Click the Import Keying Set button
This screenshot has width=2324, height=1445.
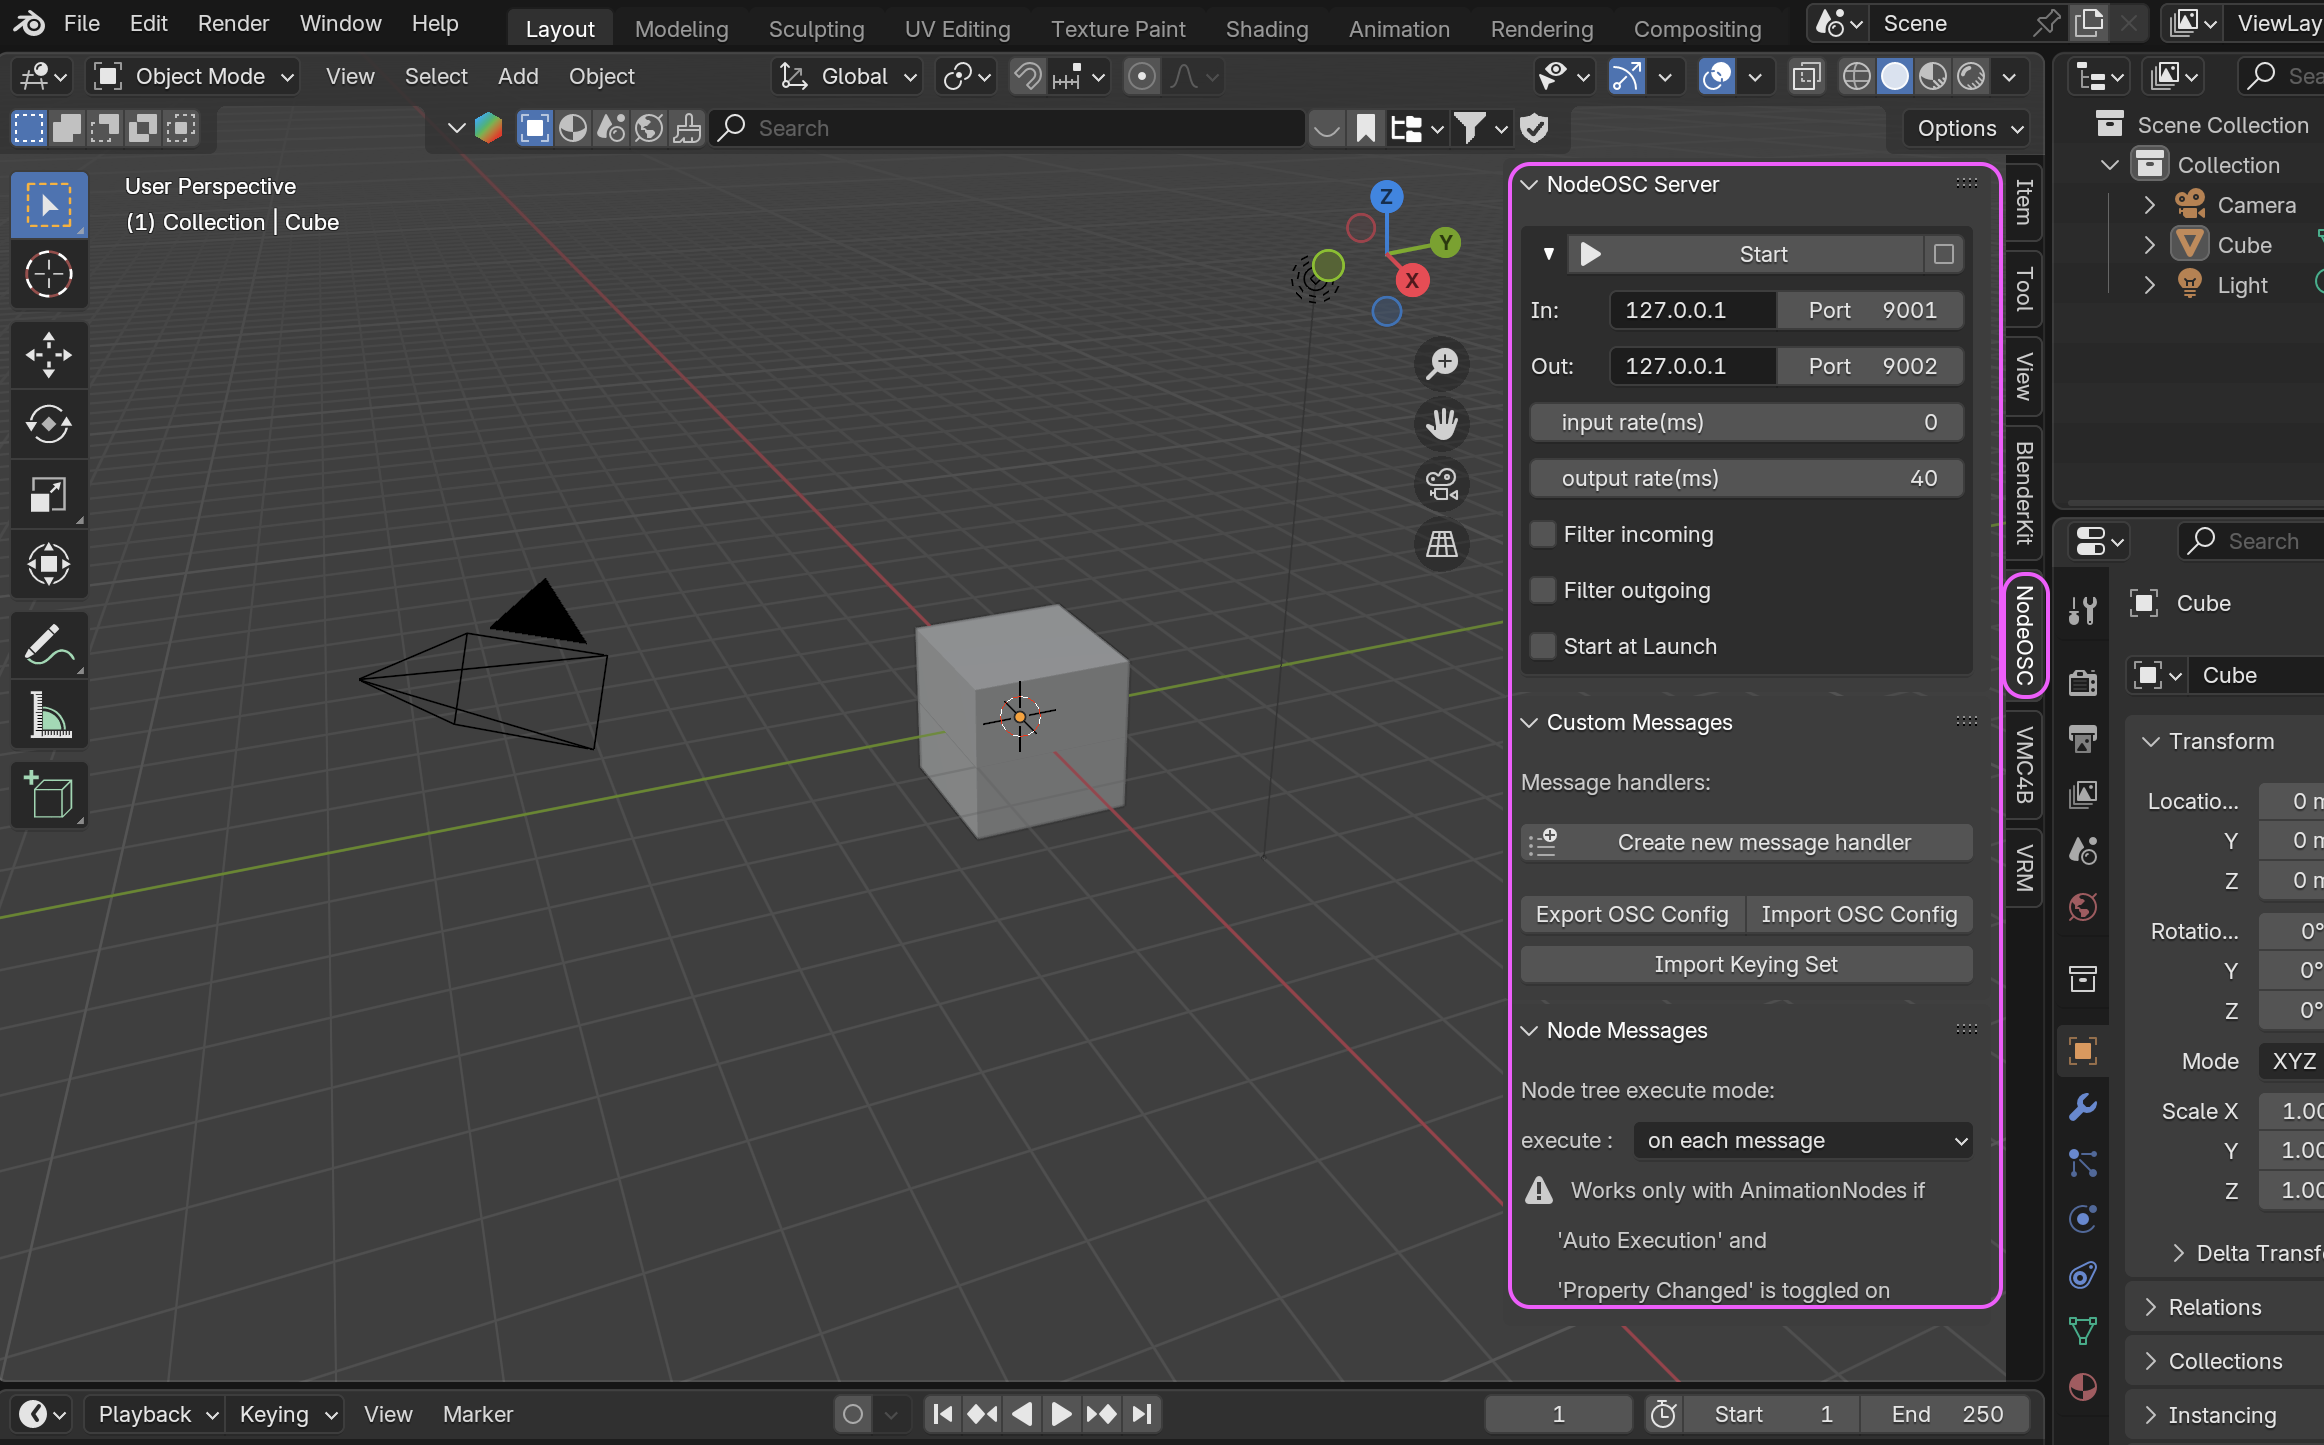[x=1746, y=965]
